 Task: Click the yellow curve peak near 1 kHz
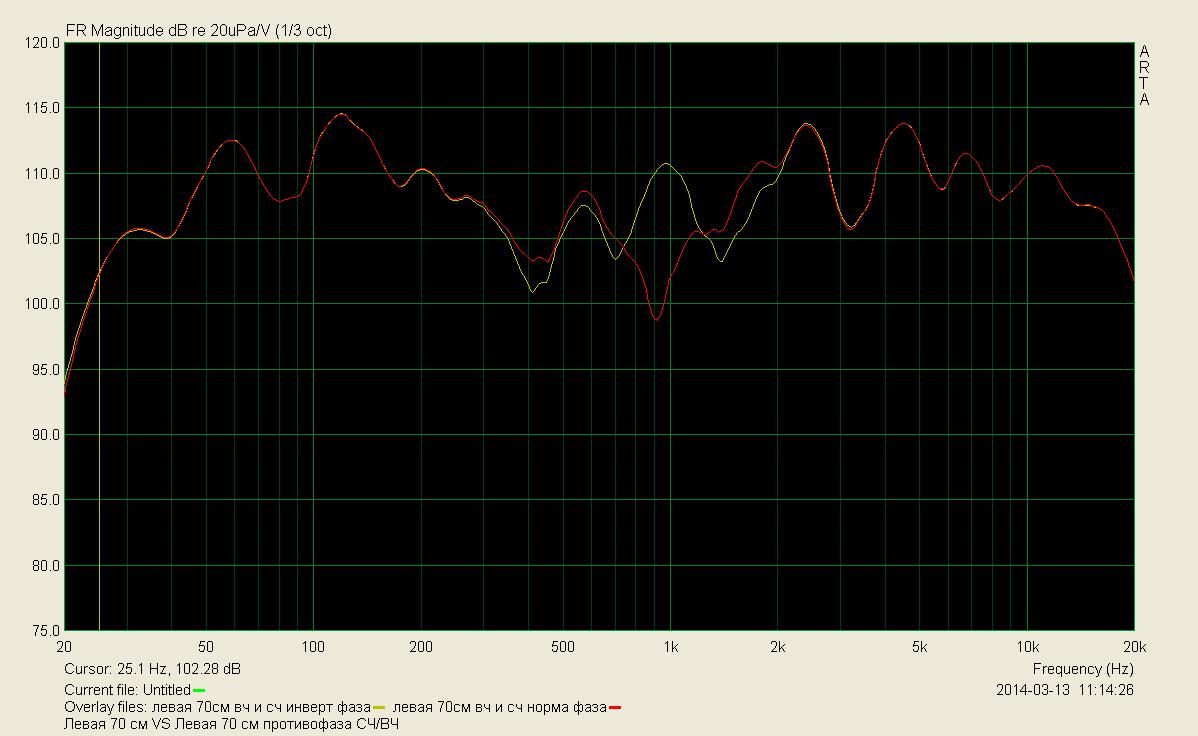coord(665,164)
